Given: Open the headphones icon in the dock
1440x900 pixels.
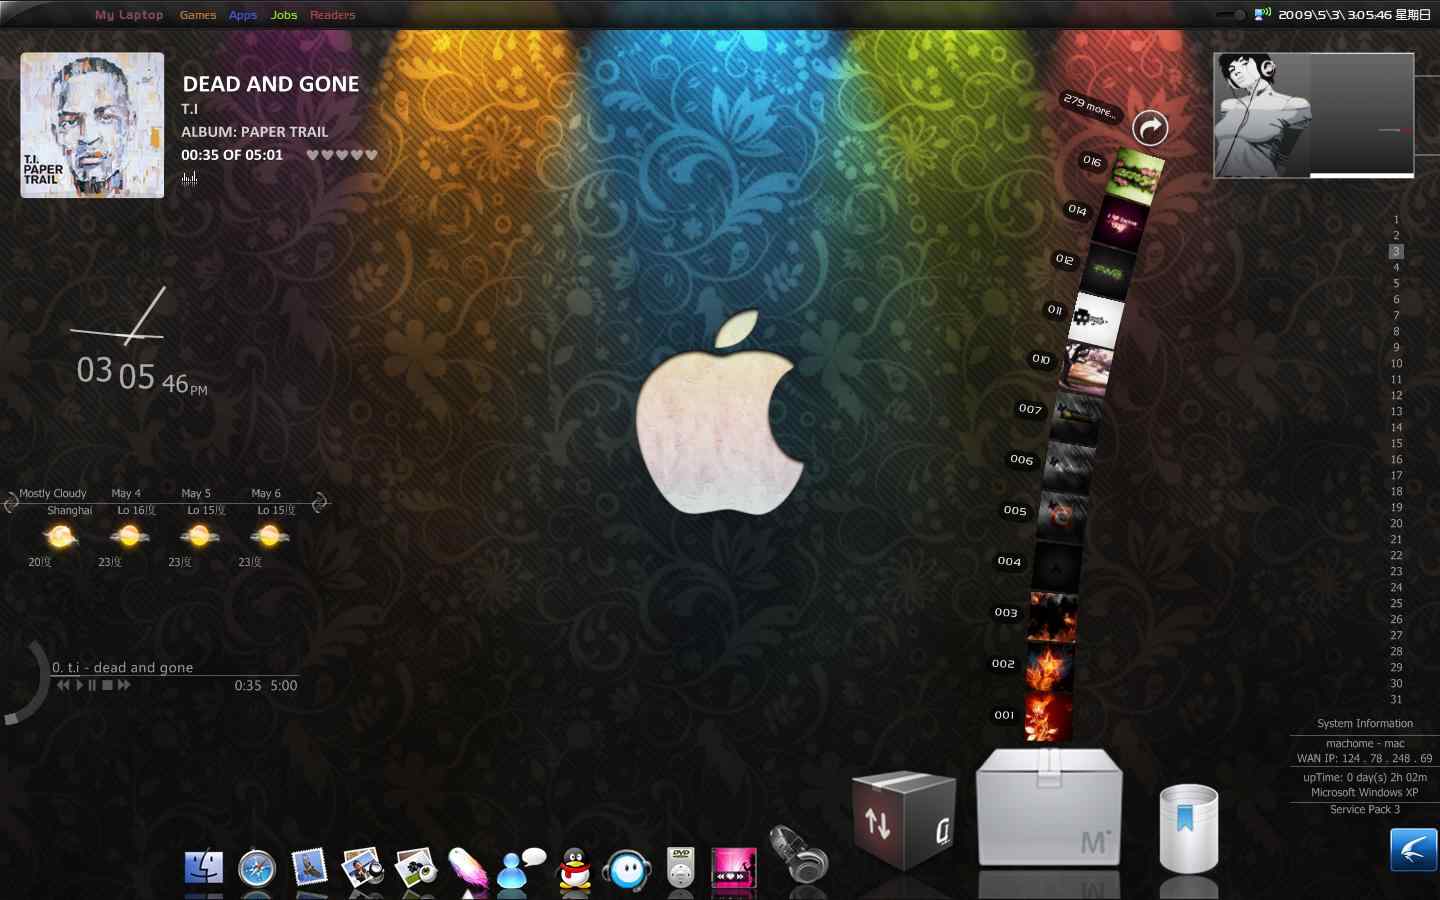Looking at the screenshot, I should pyautogui.click(x=798, y=854).
